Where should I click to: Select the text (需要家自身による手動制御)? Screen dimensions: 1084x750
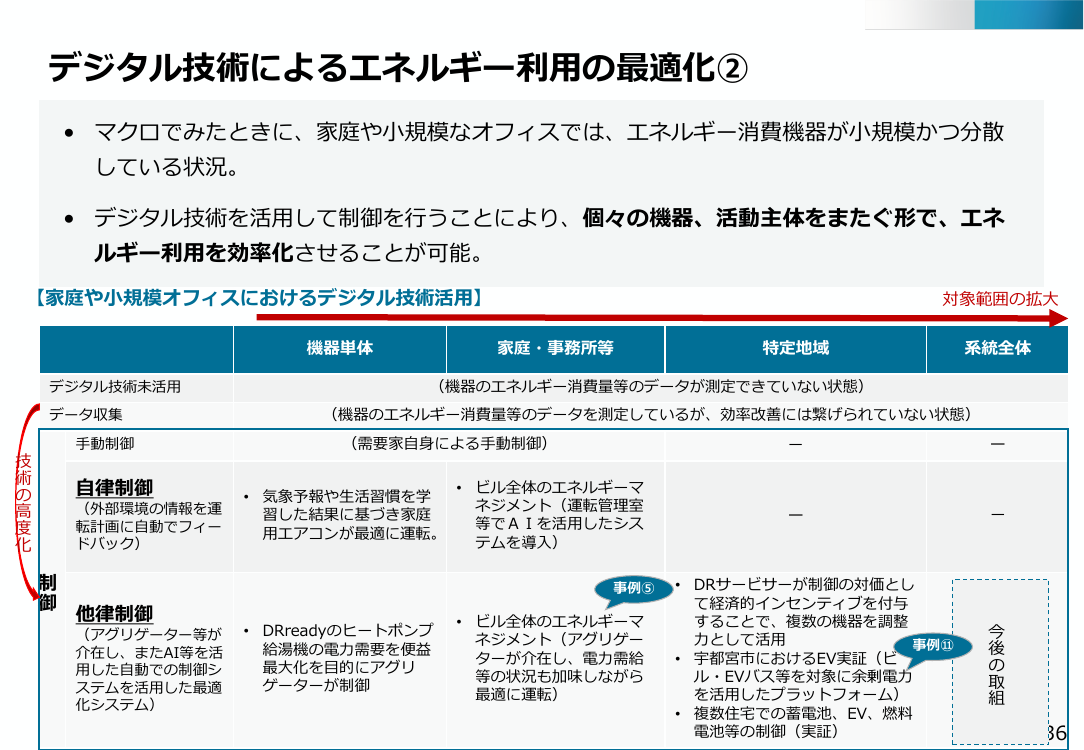pyautogui.click(x=449, y=444)
